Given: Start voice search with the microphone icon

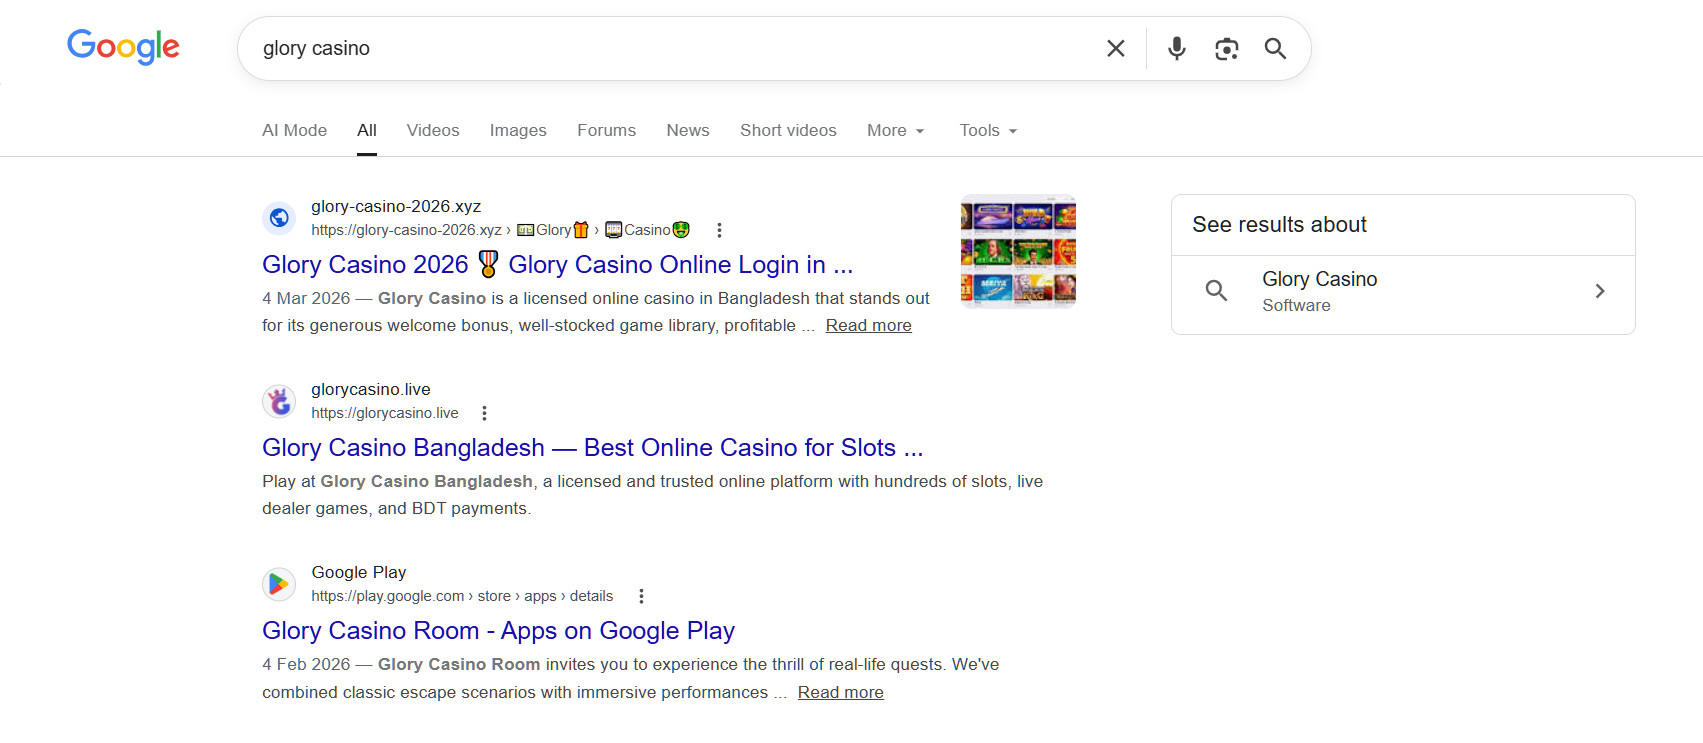Looking at the screenshot, I should [1177, 48].
